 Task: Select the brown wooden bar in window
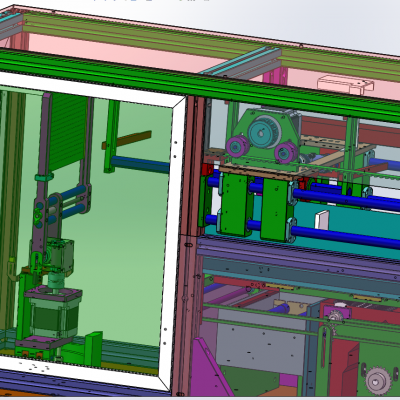127,140
